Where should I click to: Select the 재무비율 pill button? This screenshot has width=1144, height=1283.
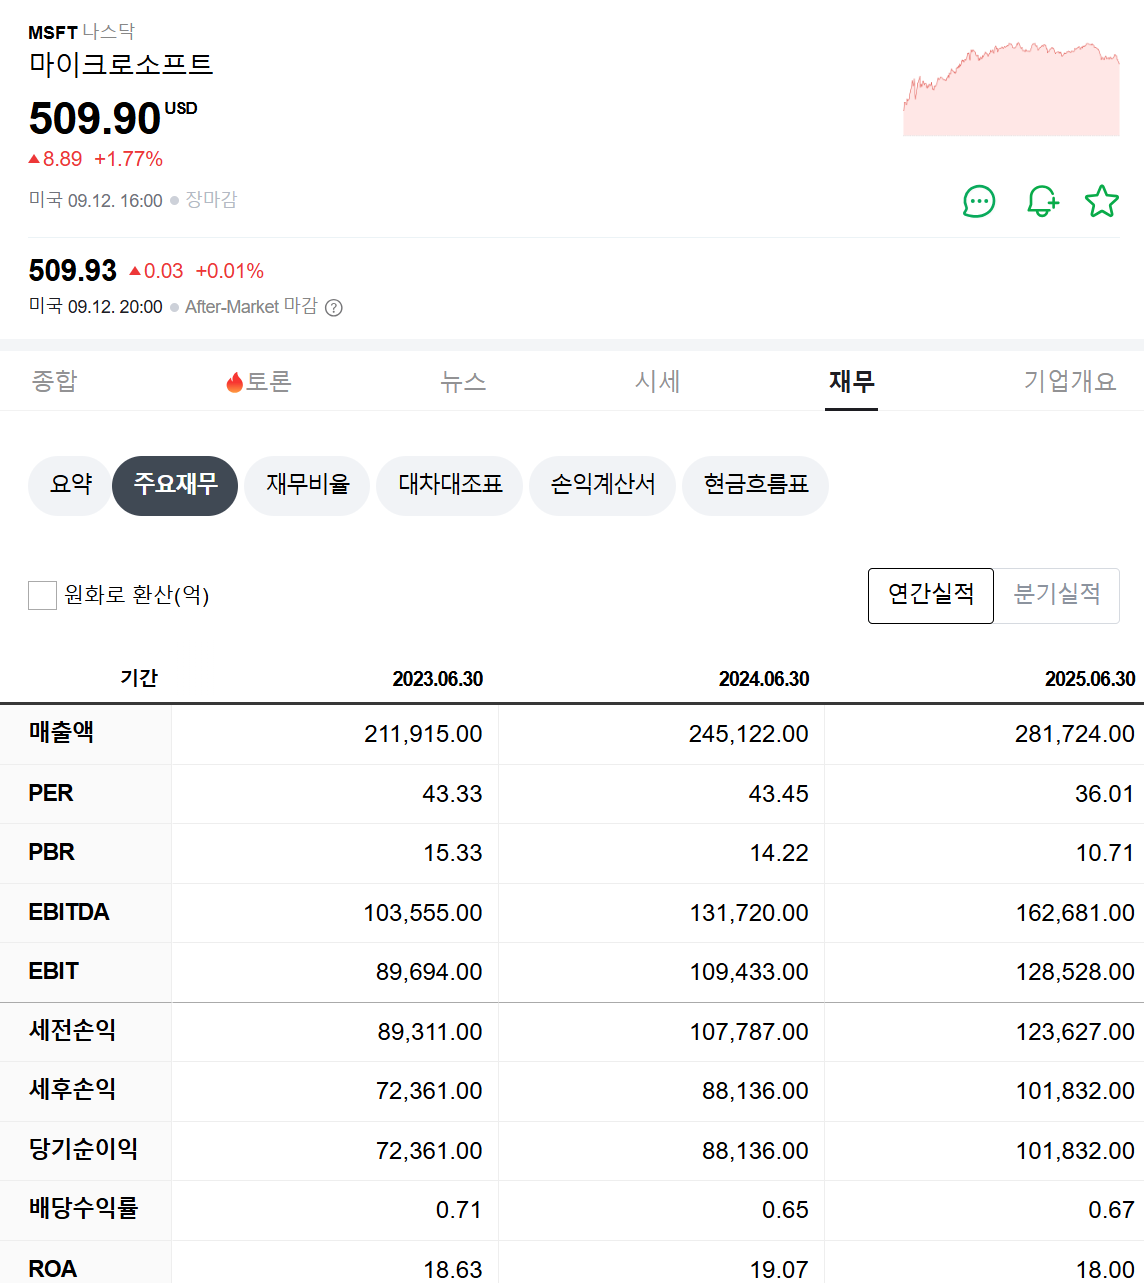pos(307,485)
